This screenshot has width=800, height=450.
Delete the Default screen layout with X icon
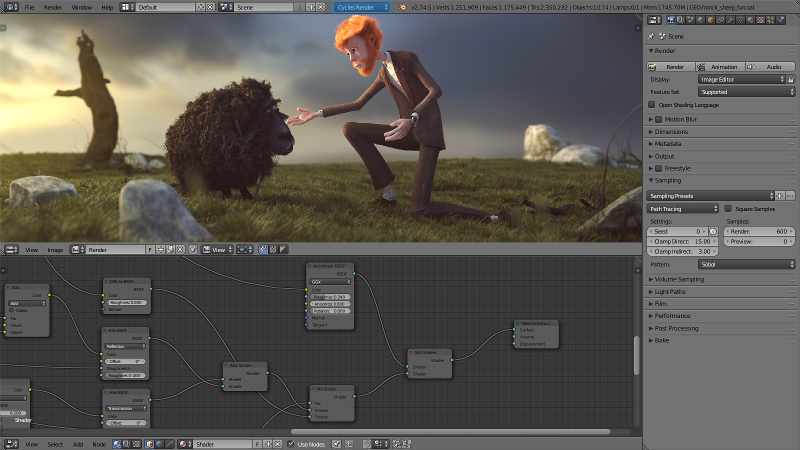(x=210, y=7)
